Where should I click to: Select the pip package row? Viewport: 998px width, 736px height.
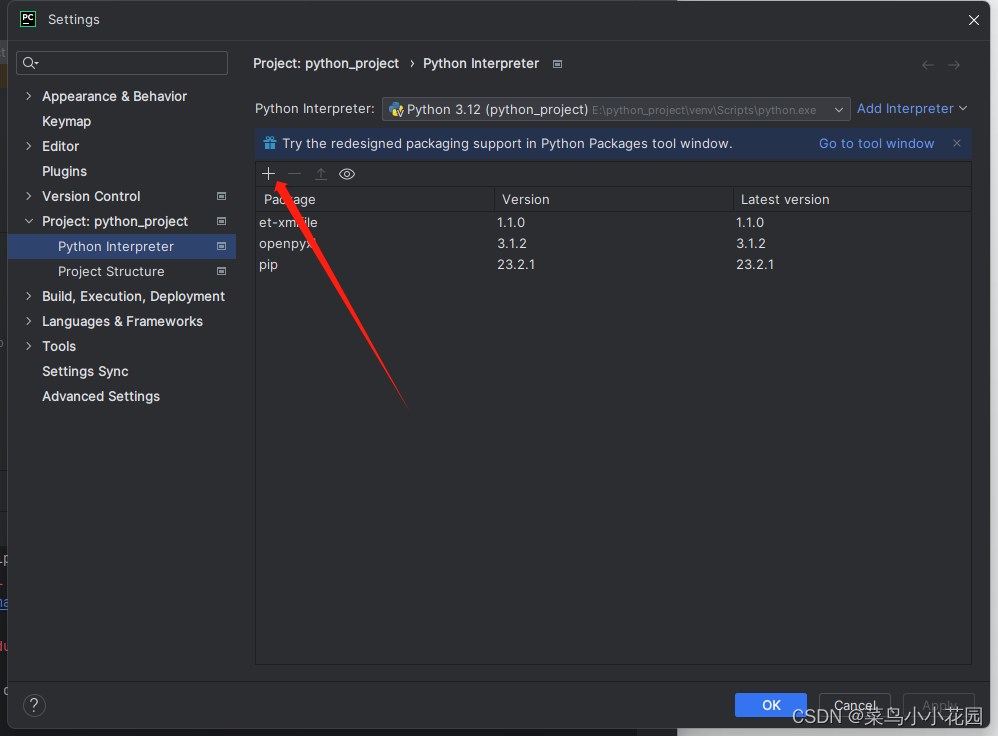614,264
